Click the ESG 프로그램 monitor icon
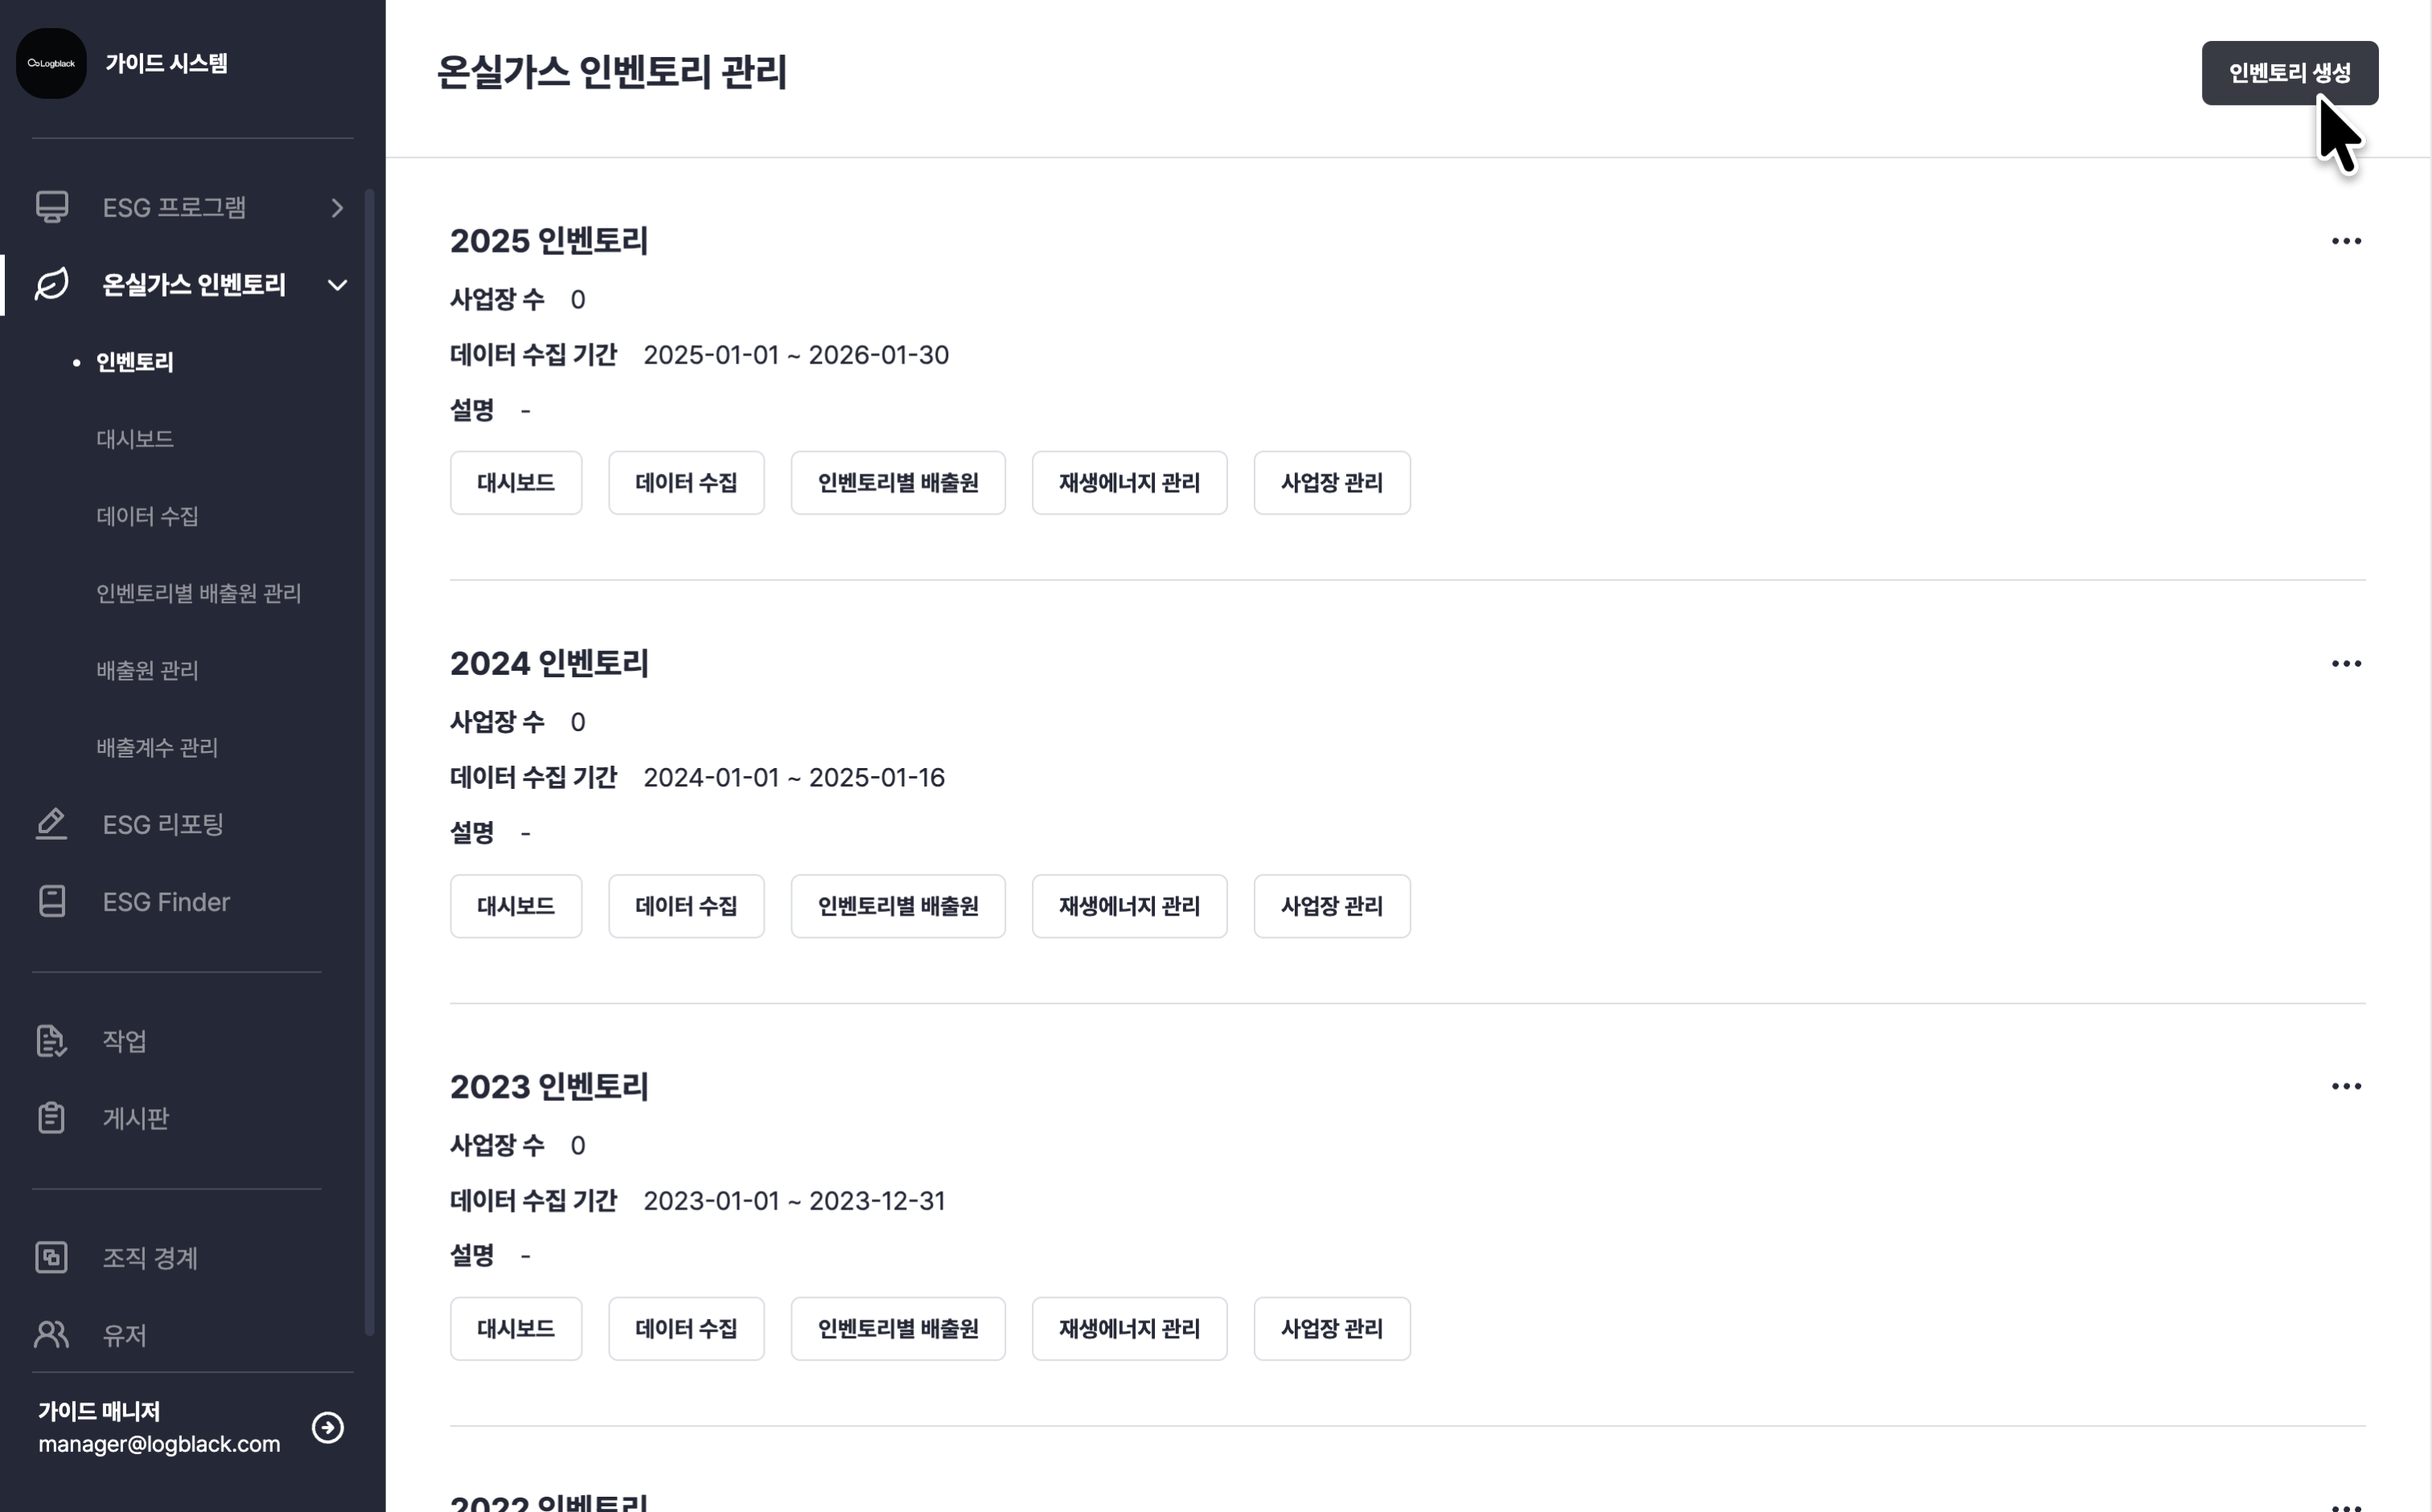 coord(52,207)
